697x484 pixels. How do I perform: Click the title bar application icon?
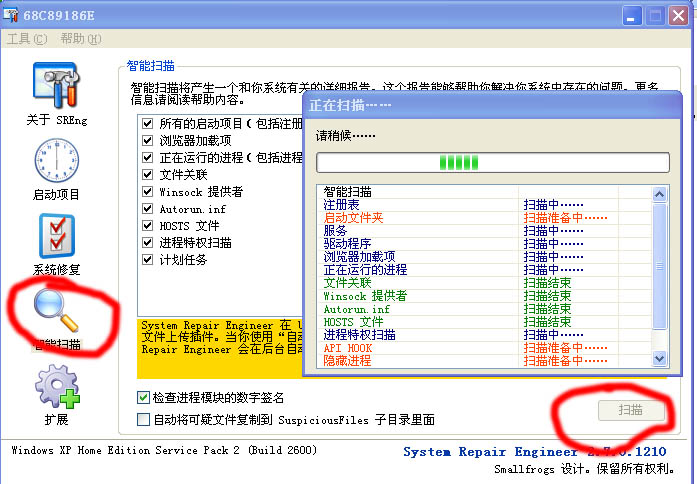tap(11, 15)
